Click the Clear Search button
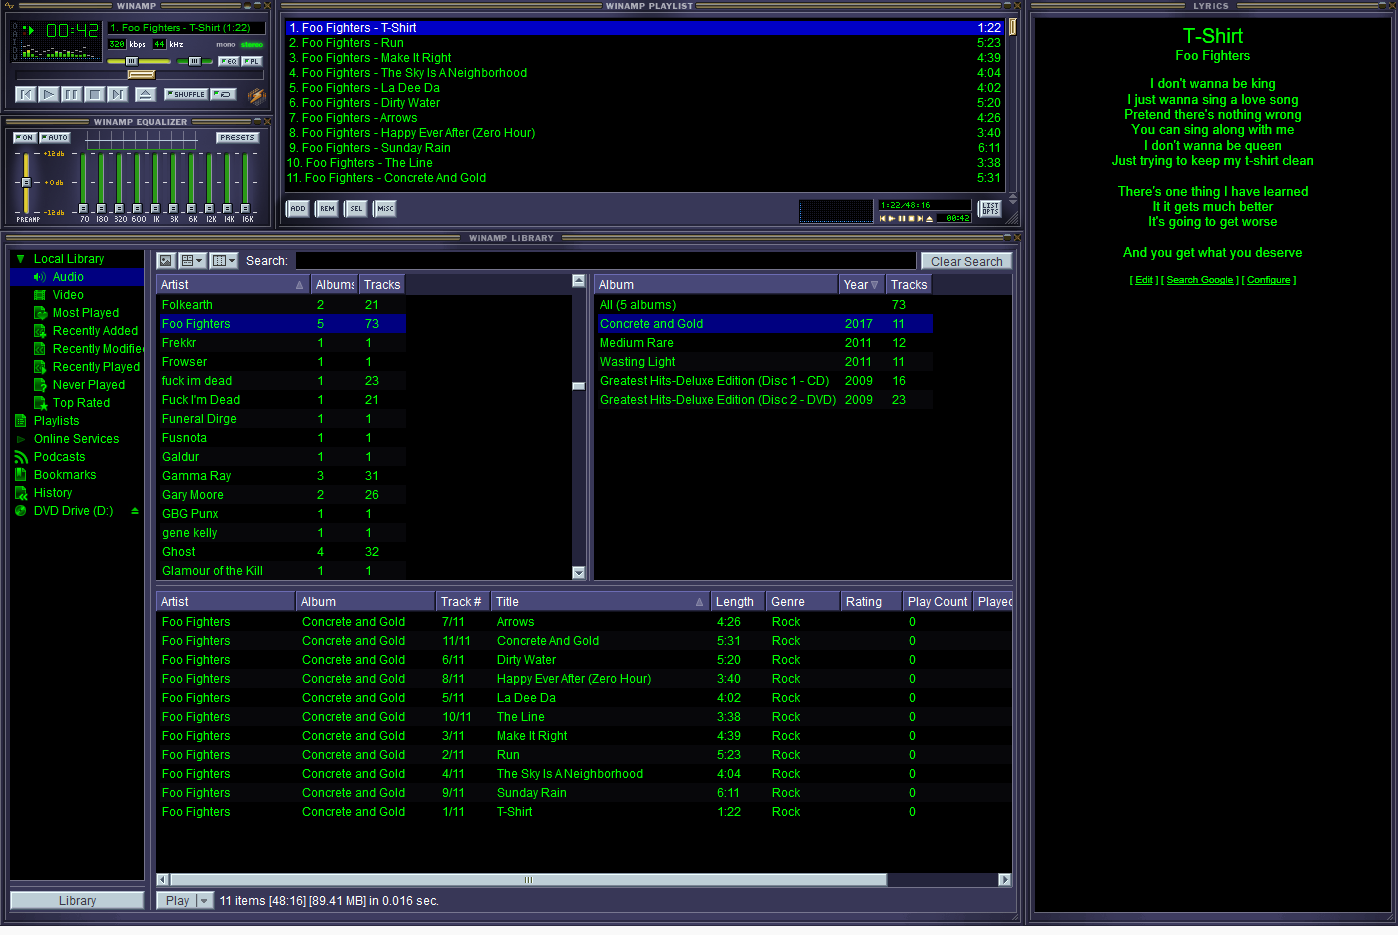Screen dimensions: 1398x935 pyautogui.click(x=966, y=261)
